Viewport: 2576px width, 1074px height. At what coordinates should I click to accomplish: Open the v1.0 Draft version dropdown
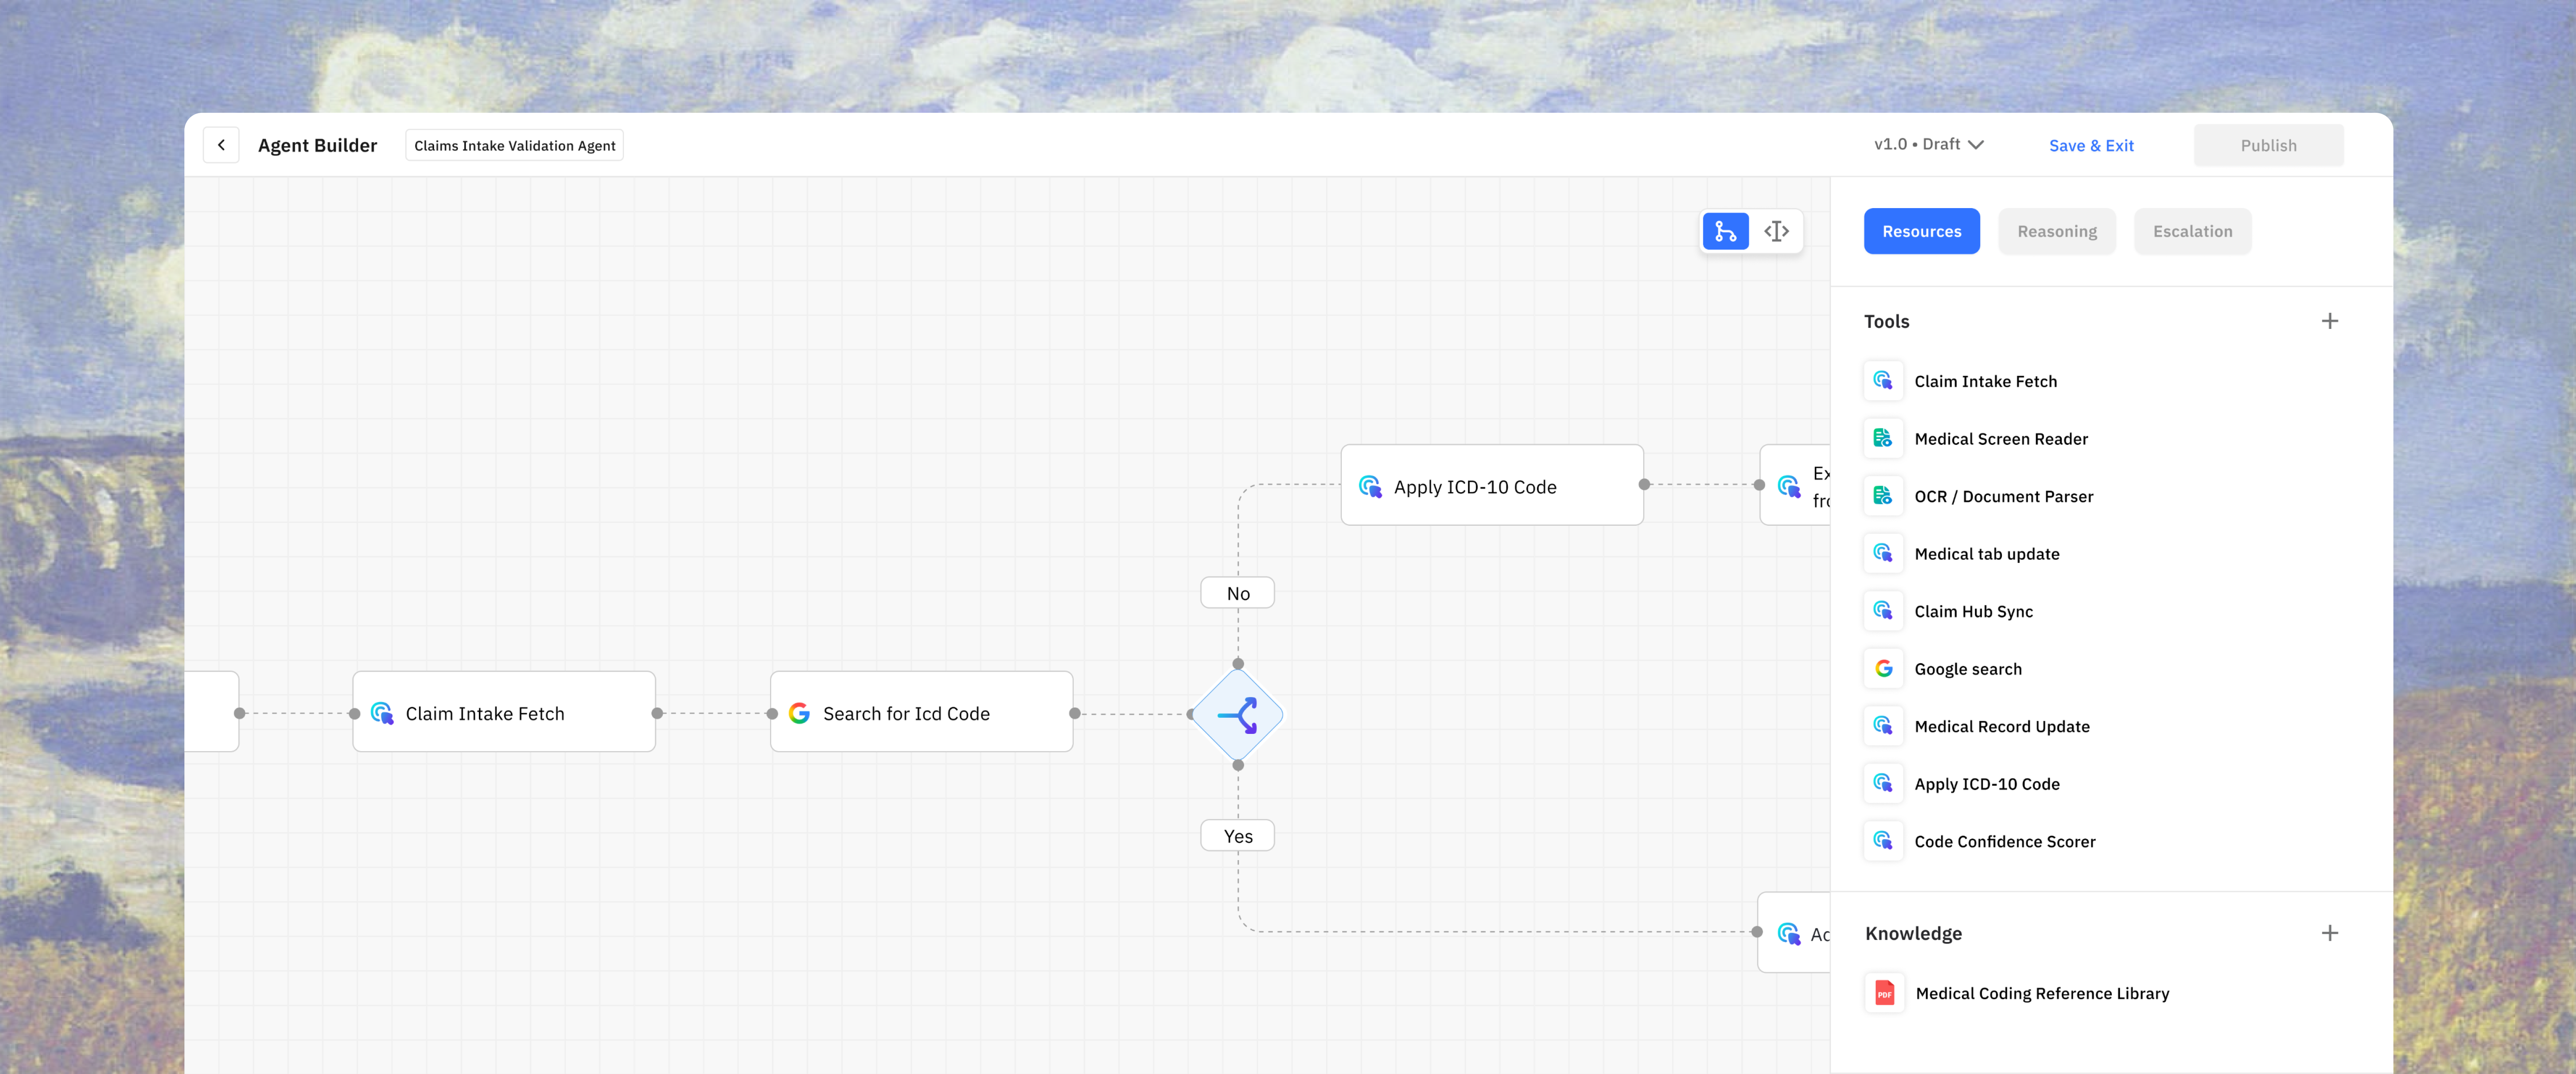pyautogui.click(x=1928, y=145)
